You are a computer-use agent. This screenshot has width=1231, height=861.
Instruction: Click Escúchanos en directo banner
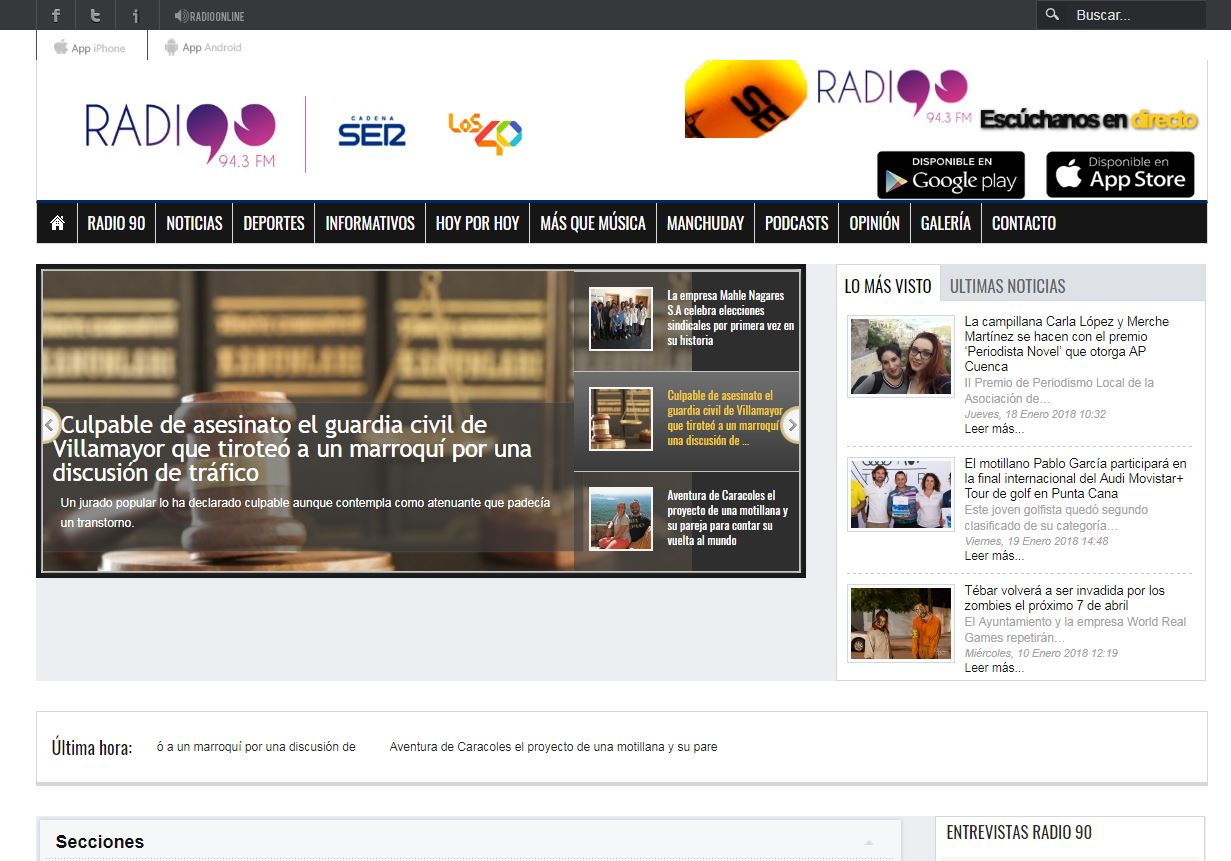(1088, 120)
